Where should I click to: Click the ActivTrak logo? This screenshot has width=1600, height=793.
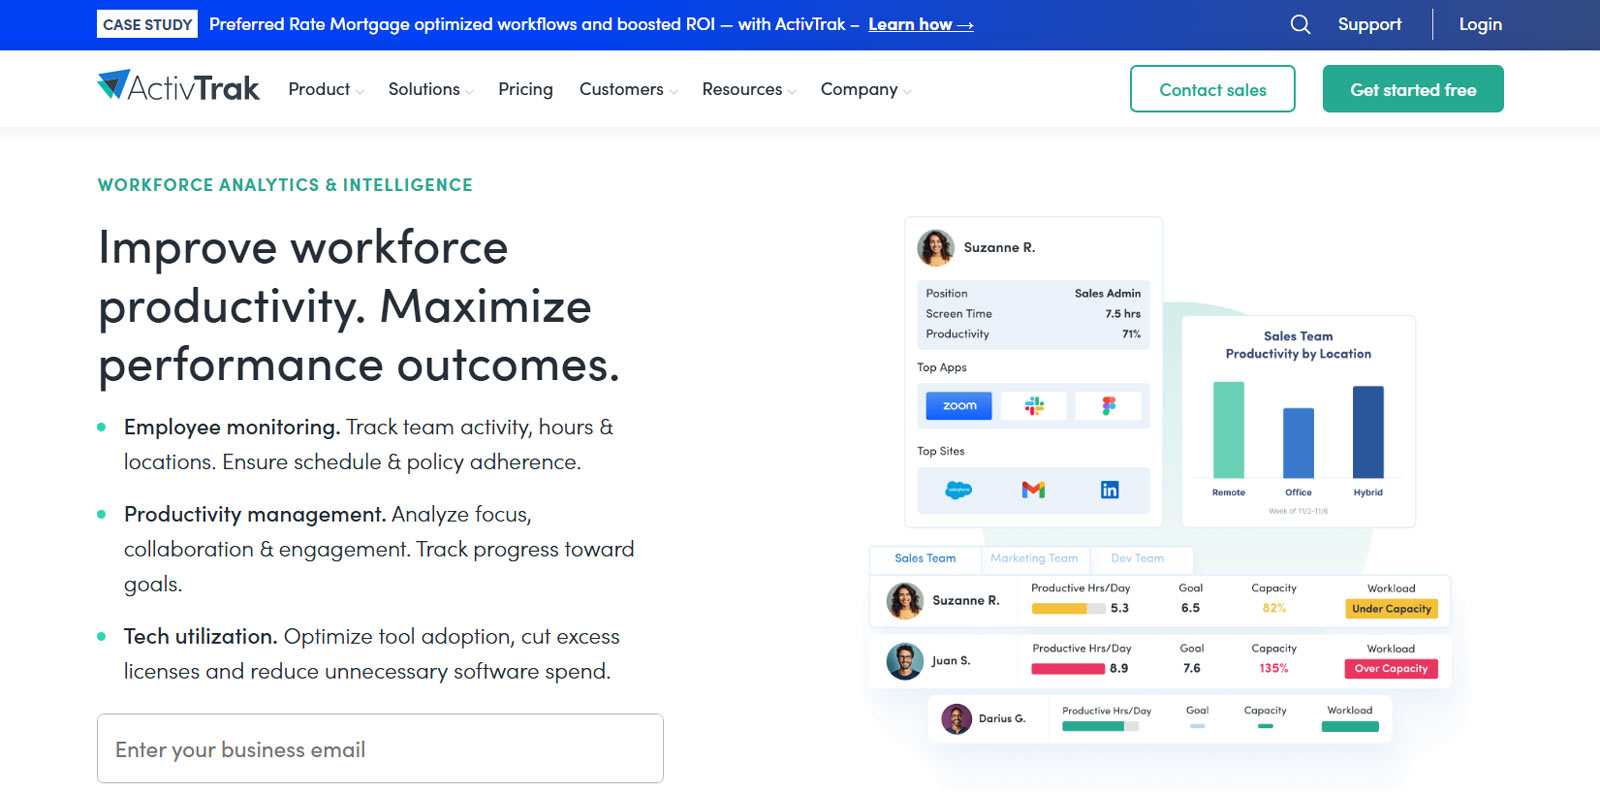coord(178,88)
